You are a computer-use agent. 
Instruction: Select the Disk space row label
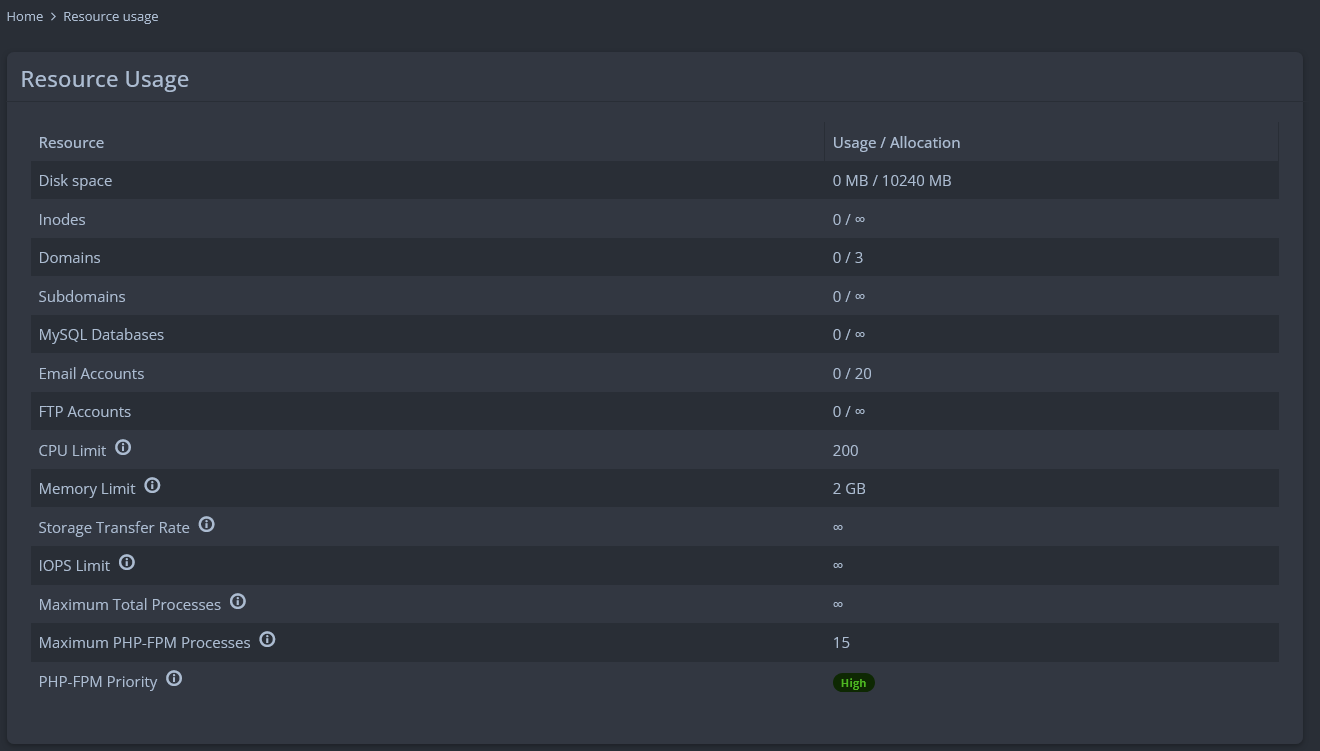pyautogui.click(x=75, y=181)
